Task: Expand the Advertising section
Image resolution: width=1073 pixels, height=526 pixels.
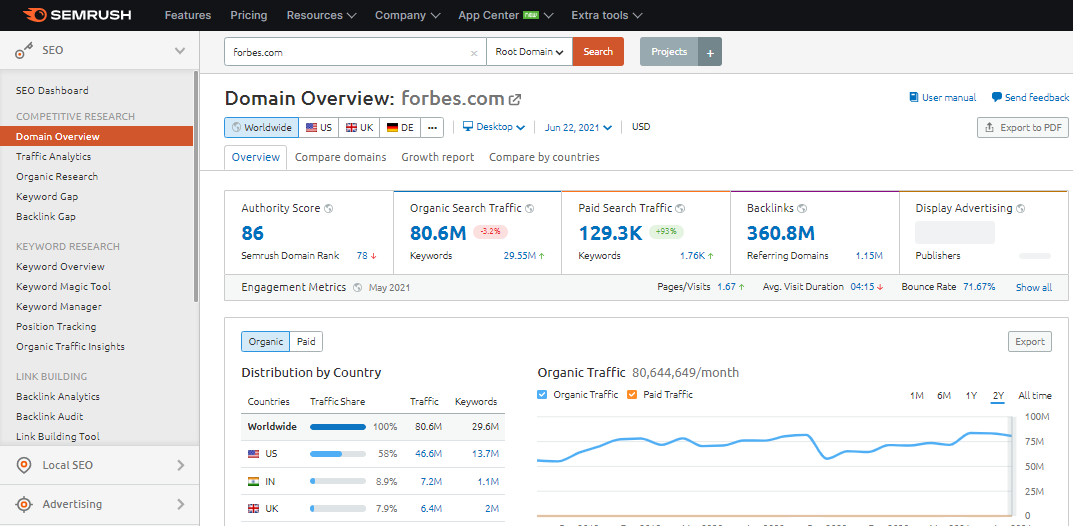Action: (181, 505)
